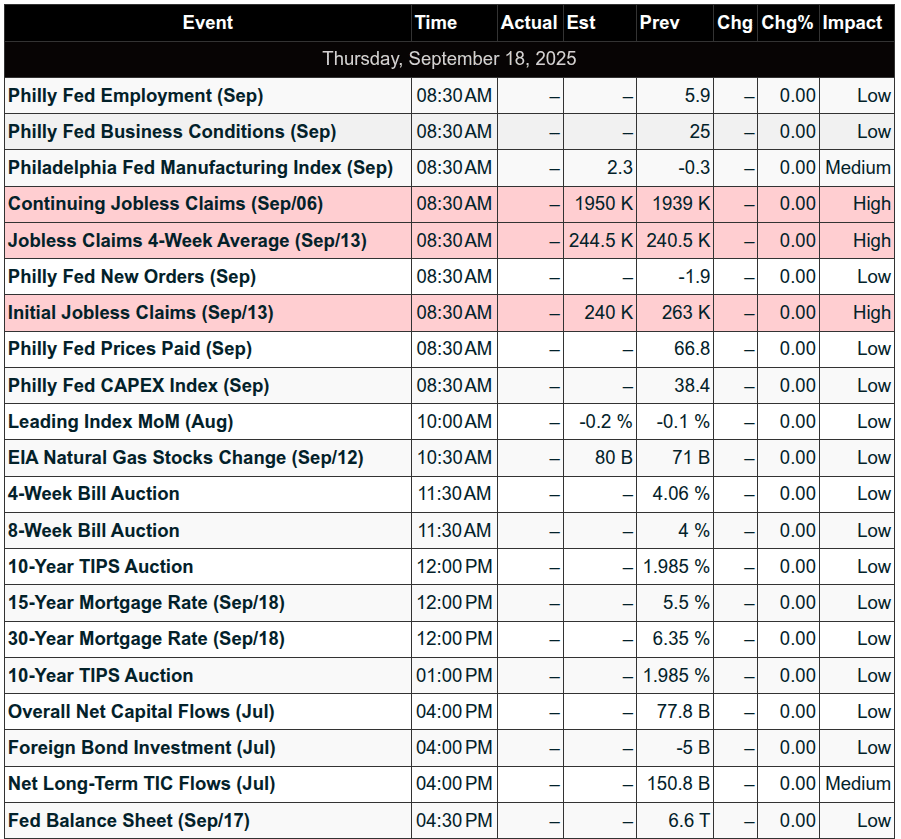Click the Time column header
Image resolution: width=901 pixels, height=839 pixels.
454,23
